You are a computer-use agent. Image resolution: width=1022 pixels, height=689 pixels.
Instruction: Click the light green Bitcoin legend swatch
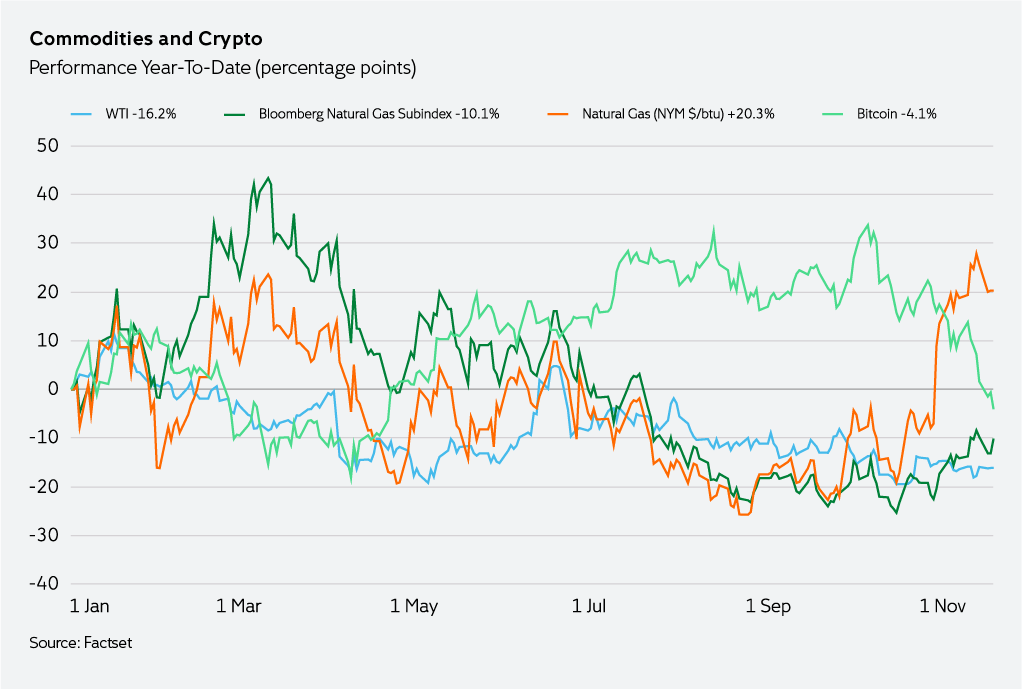click(834, 114)
